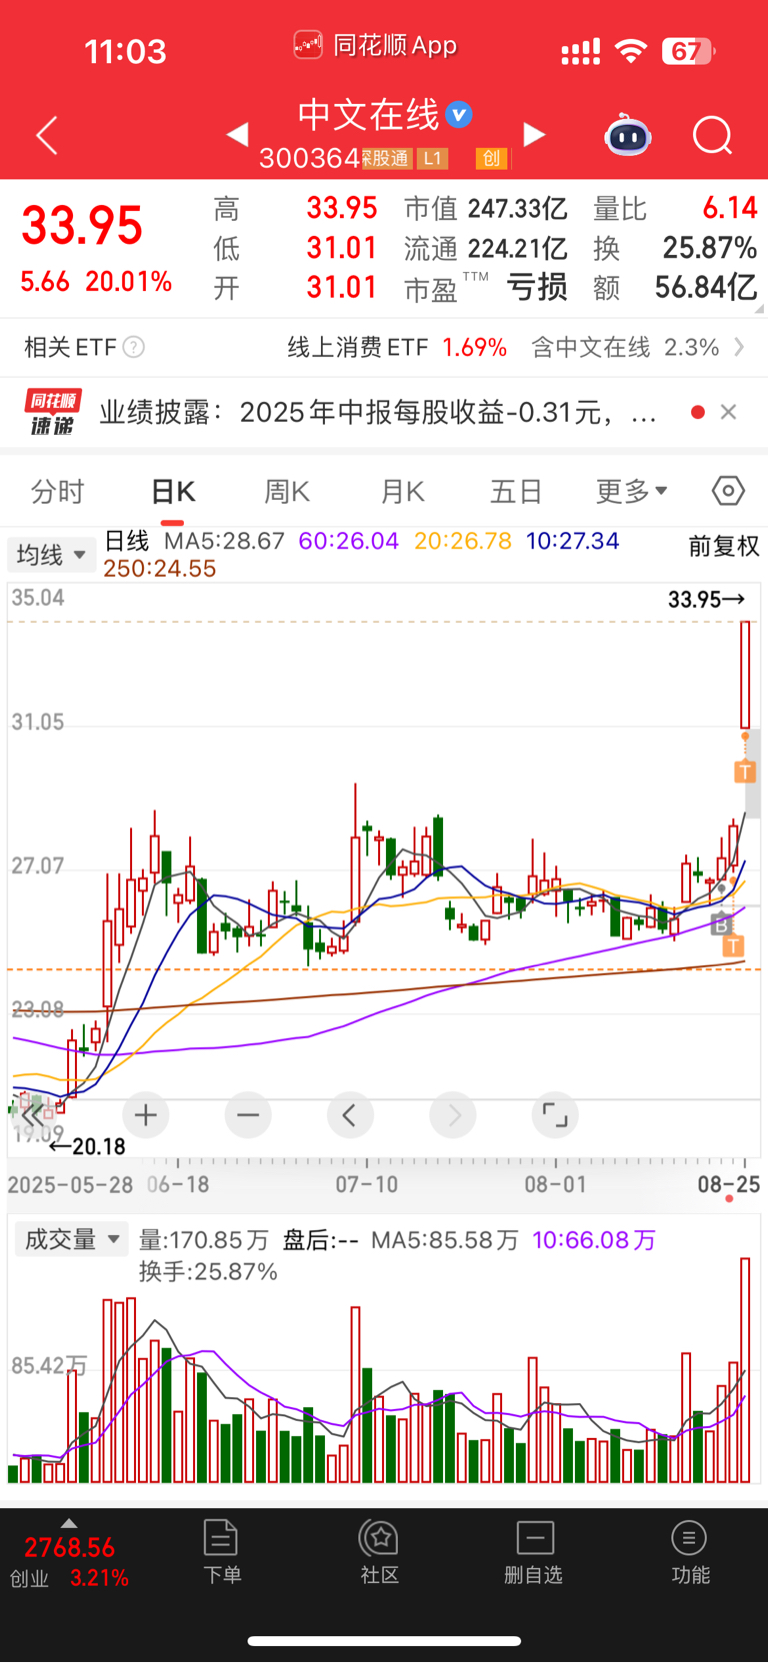768x1663 pixels.
Task: Open 线上消费ETF 1.69% link
Action: click(x=397, y=347)
